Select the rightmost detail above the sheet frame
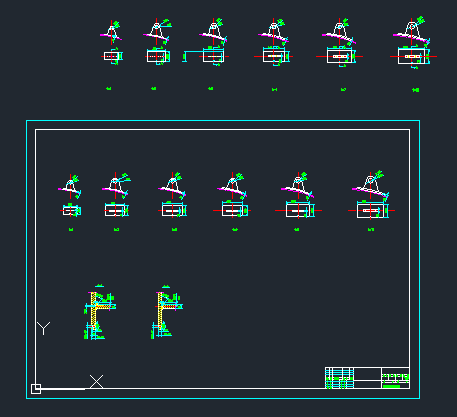 413,43
